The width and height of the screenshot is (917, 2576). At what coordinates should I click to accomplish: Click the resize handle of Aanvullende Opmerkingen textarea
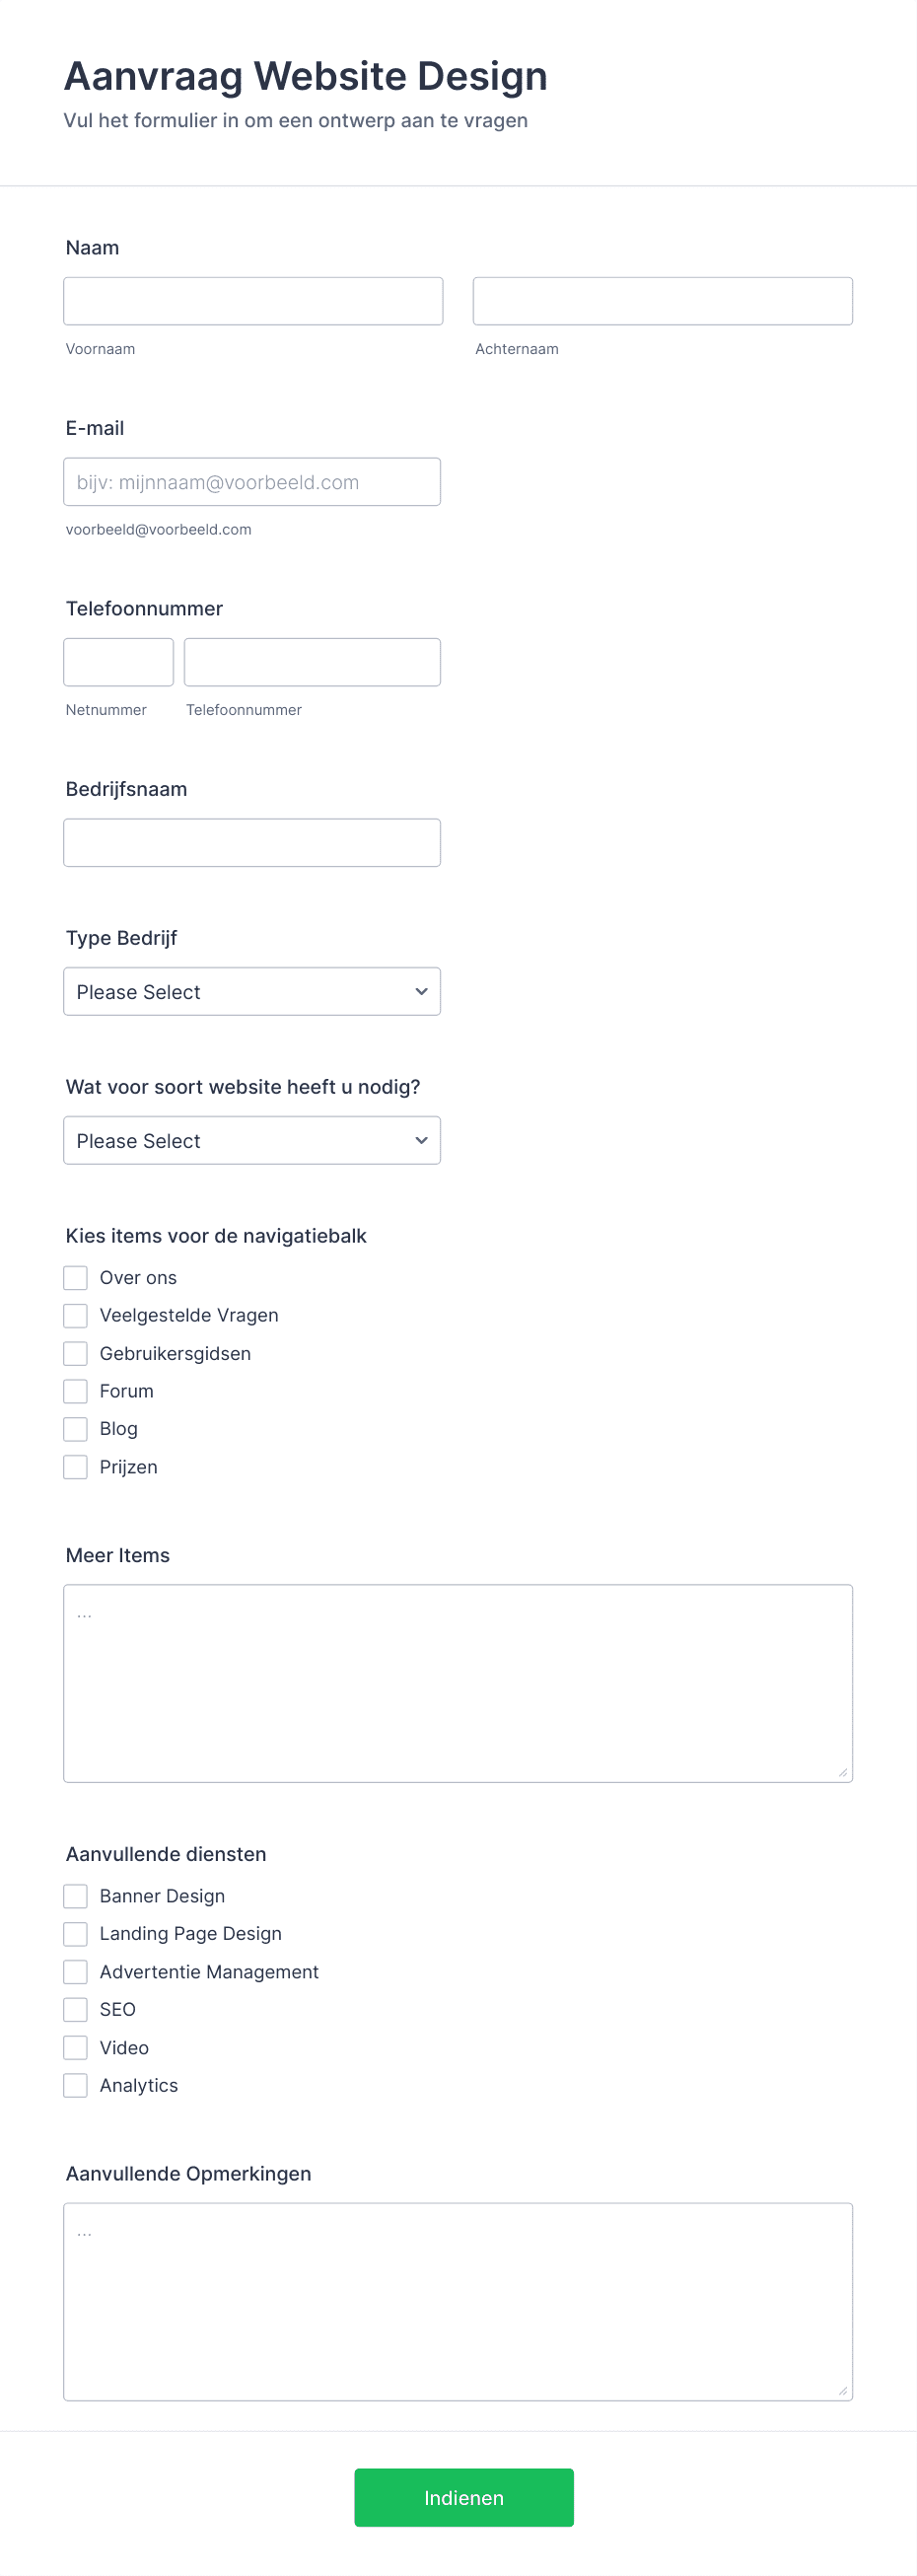coord(843,2391)
